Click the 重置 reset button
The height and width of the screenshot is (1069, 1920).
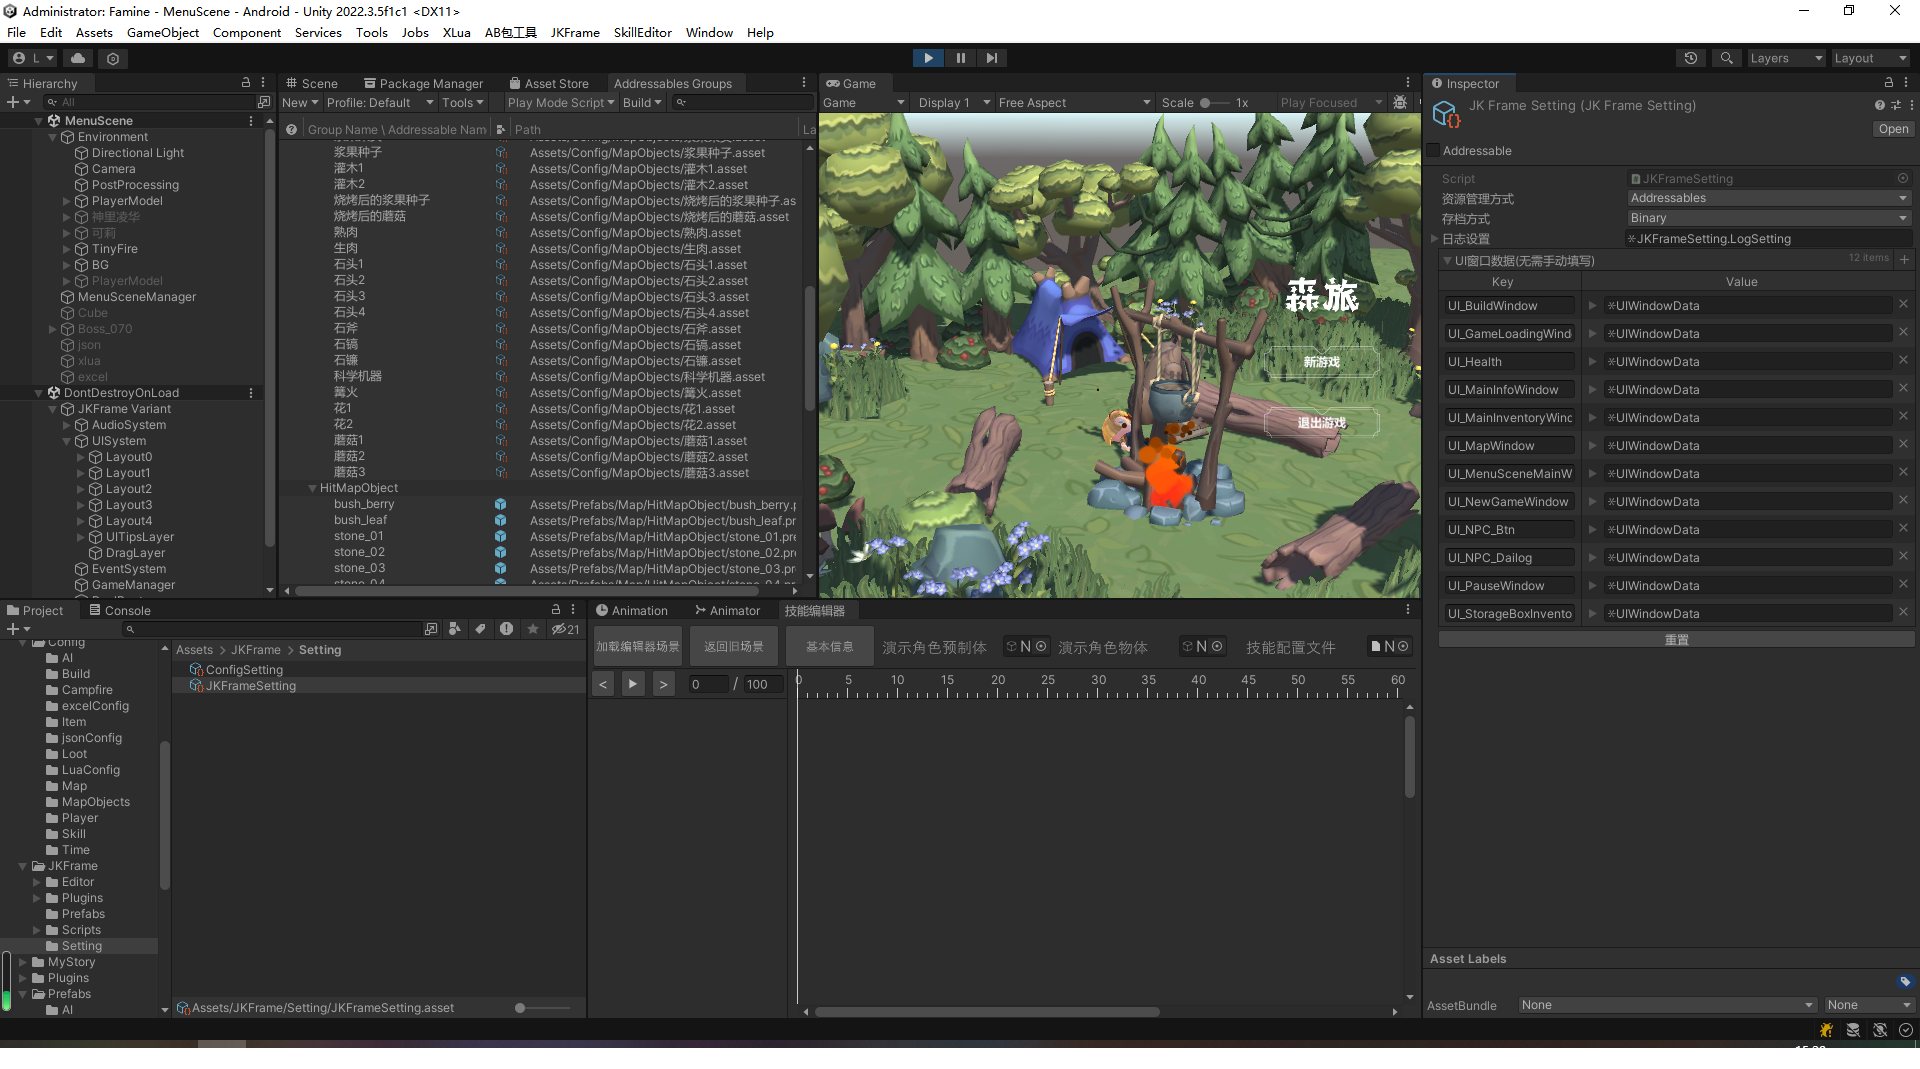[x=1676, y=640]
